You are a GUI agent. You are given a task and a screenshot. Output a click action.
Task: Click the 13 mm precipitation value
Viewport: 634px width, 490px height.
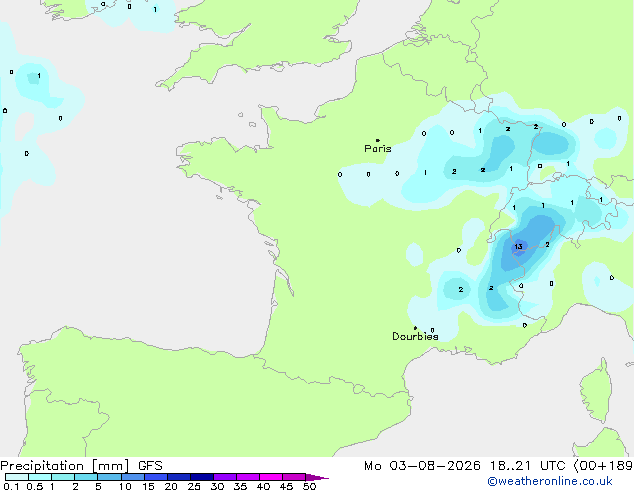pyautogui.click(x=518, y=246)
